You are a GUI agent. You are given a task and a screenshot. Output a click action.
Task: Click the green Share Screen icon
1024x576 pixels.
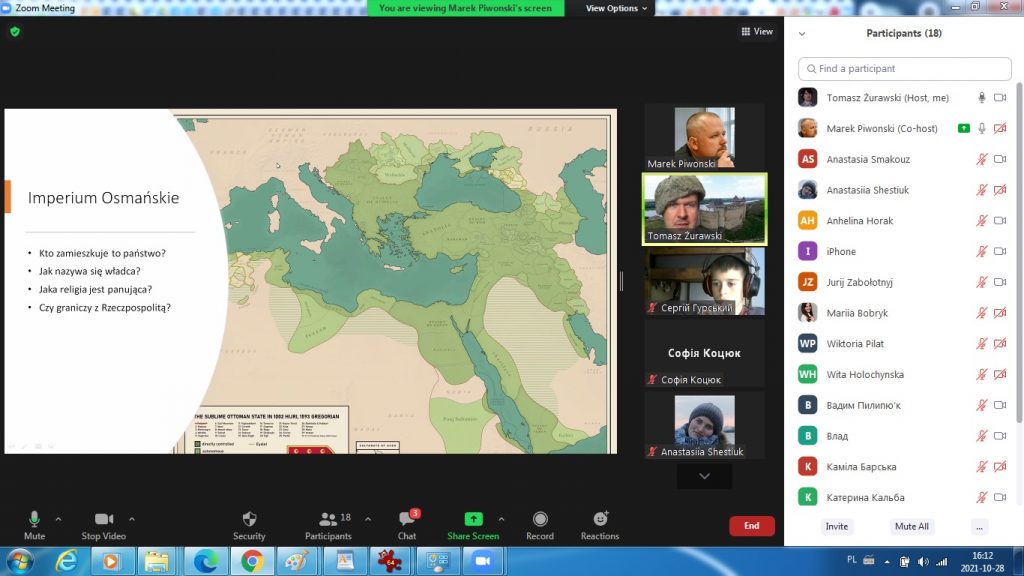(x=473, y=520)
